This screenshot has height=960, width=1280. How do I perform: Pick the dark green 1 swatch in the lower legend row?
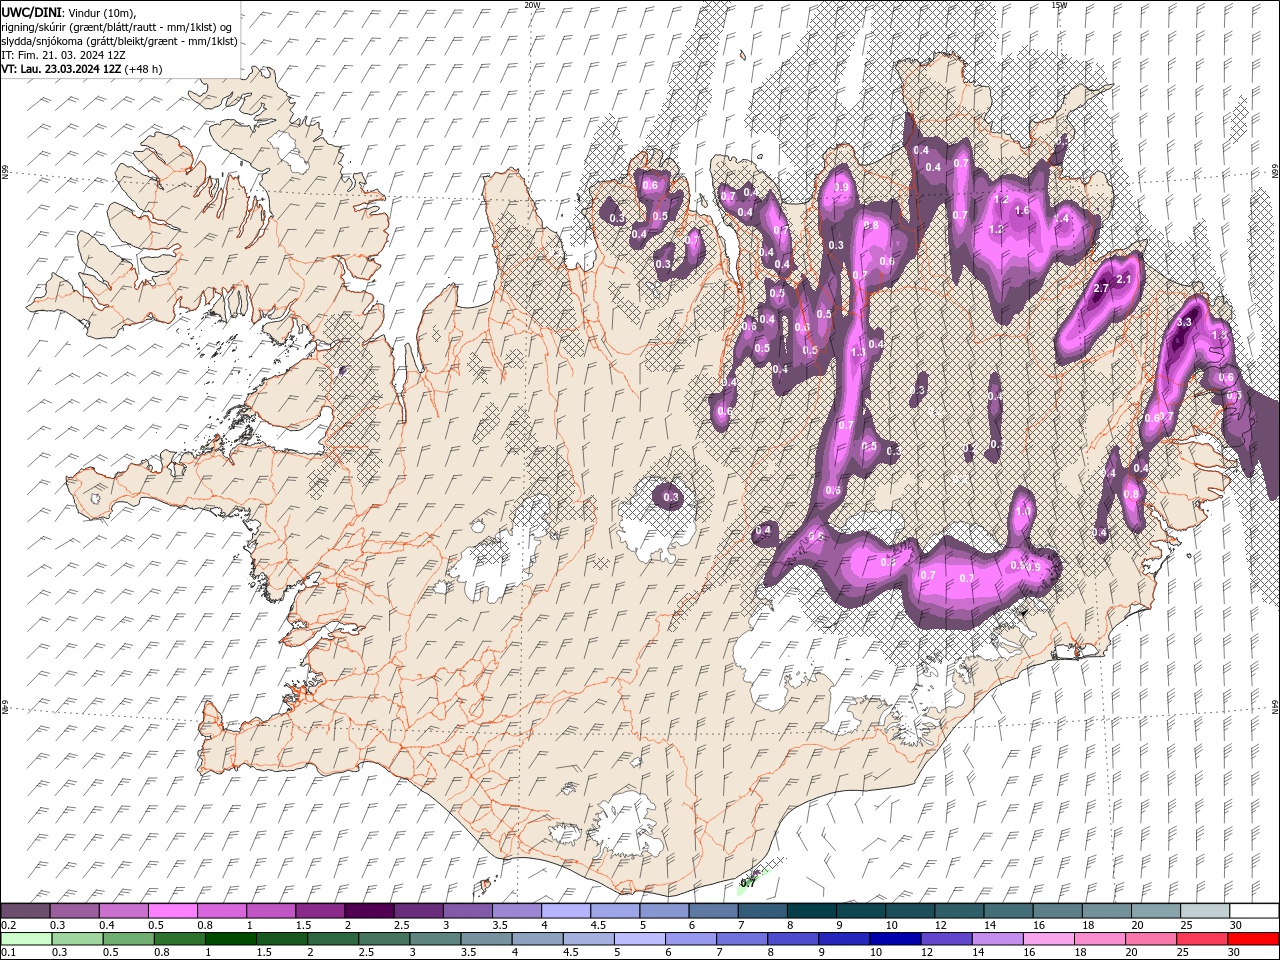(x=230, y=939)
